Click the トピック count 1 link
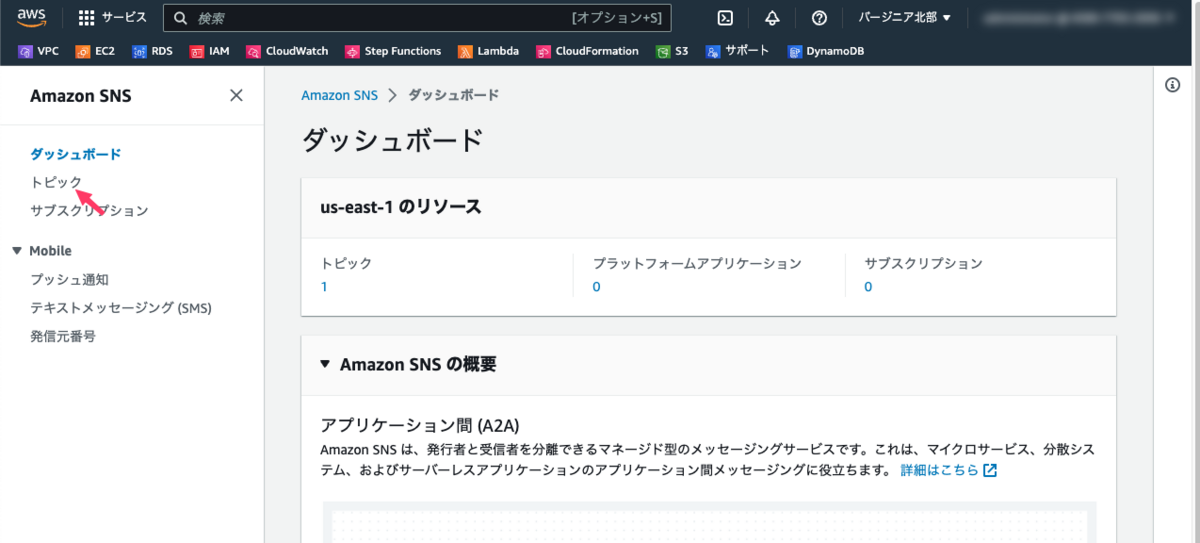This screenshot has width=1200, height=543. tap(324, 287)
